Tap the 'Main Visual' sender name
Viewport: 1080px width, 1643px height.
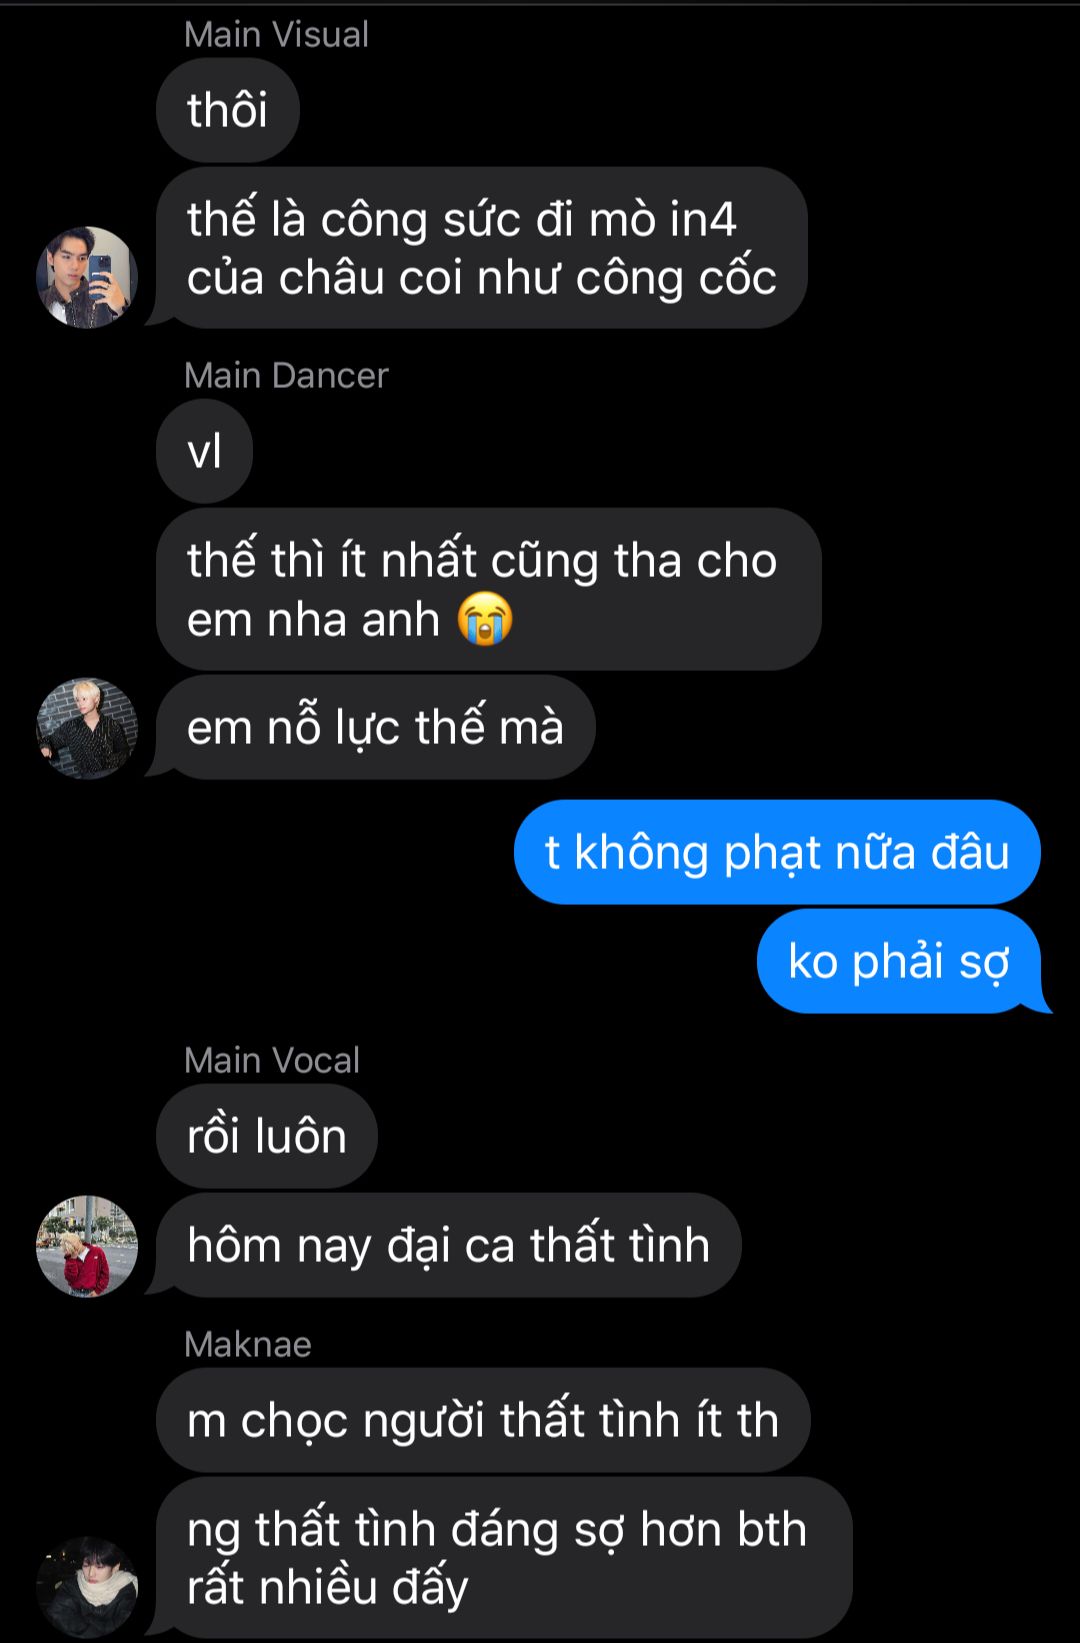(x=276, y=35)
